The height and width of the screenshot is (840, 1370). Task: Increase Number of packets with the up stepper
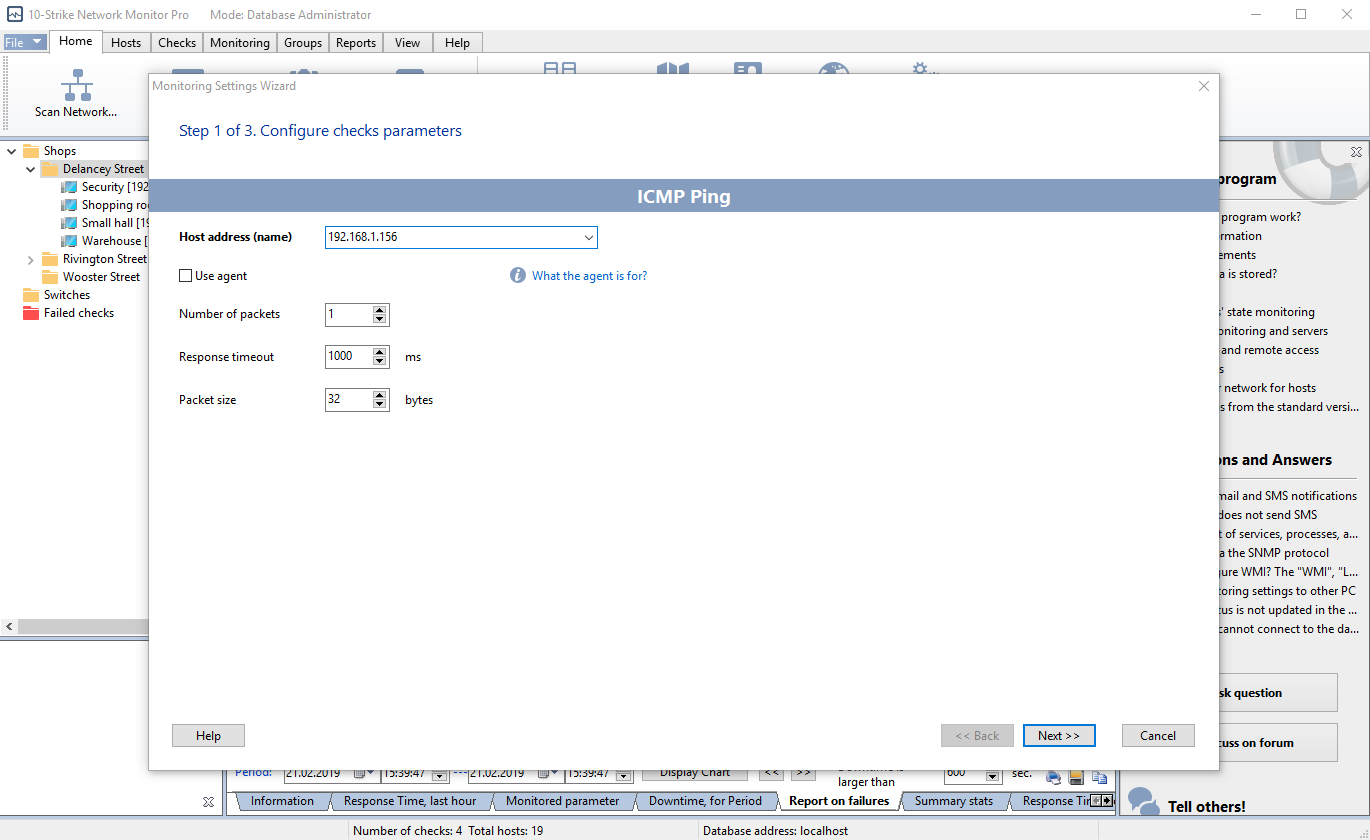[x=379, y=309]
